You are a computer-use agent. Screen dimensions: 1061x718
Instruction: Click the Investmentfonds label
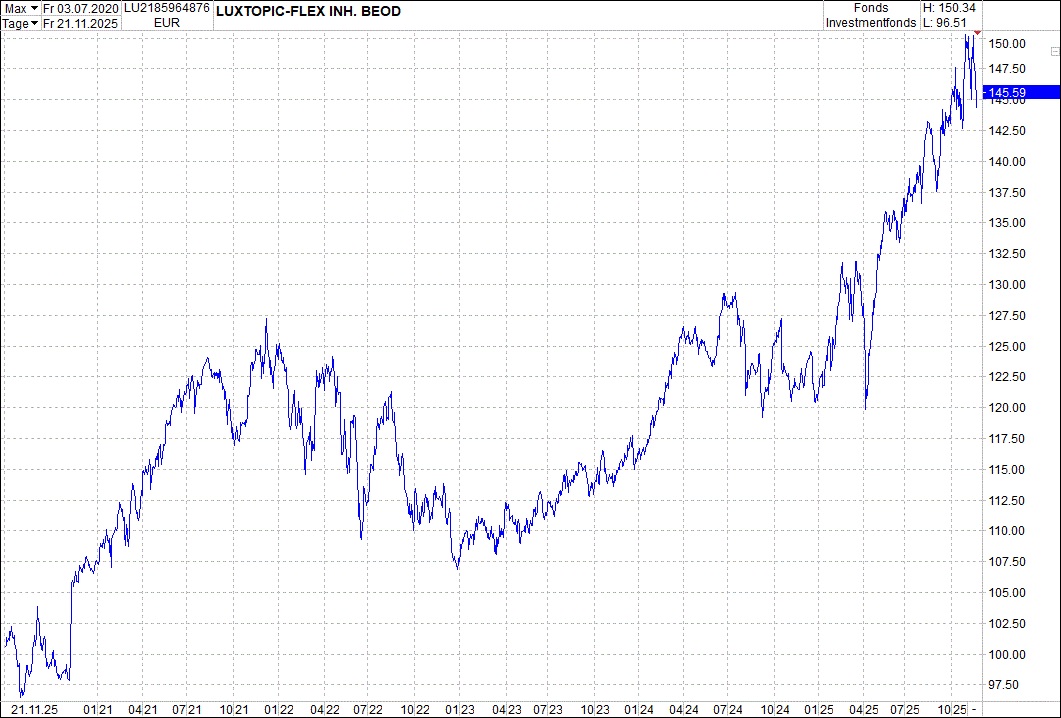pos(871,23)
